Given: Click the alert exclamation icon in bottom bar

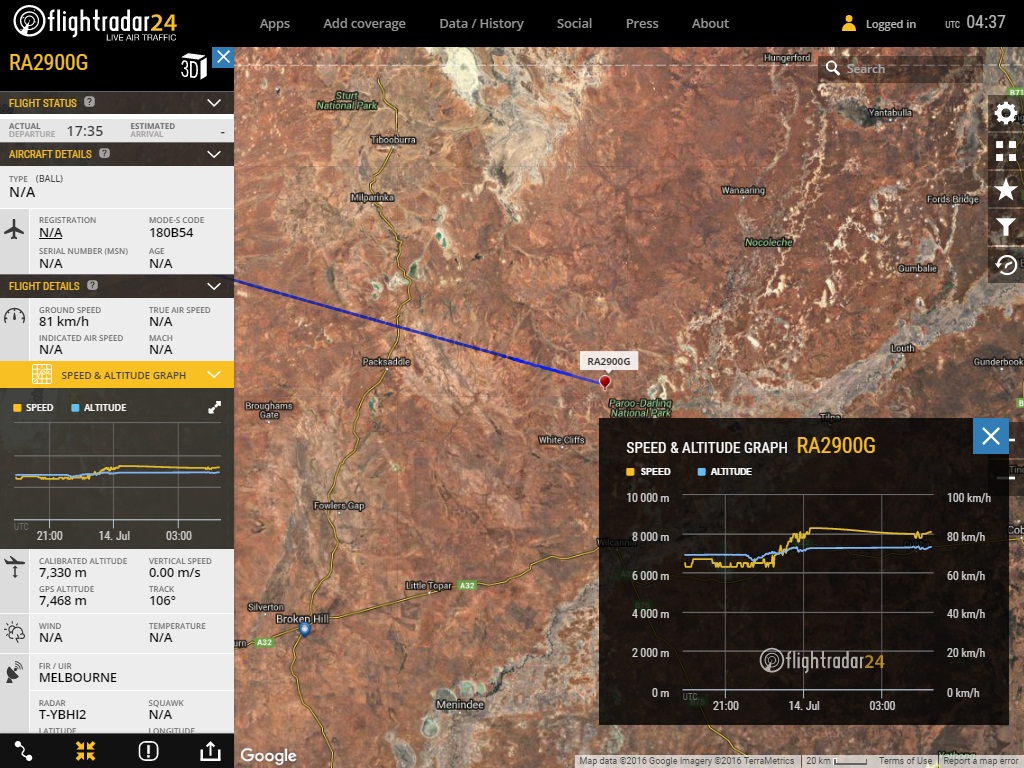Looking at the screenshot, I should [x=148, y=750].
